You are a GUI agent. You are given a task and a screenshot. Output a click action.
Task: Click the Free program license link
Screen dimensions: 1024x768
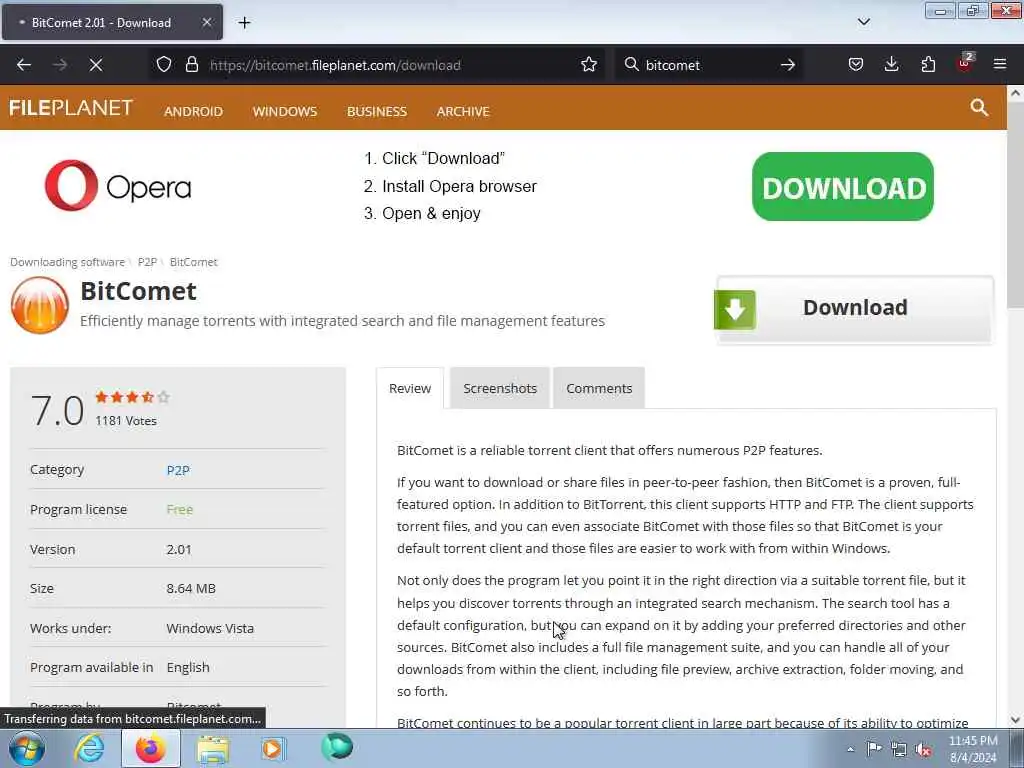[180, 509]
